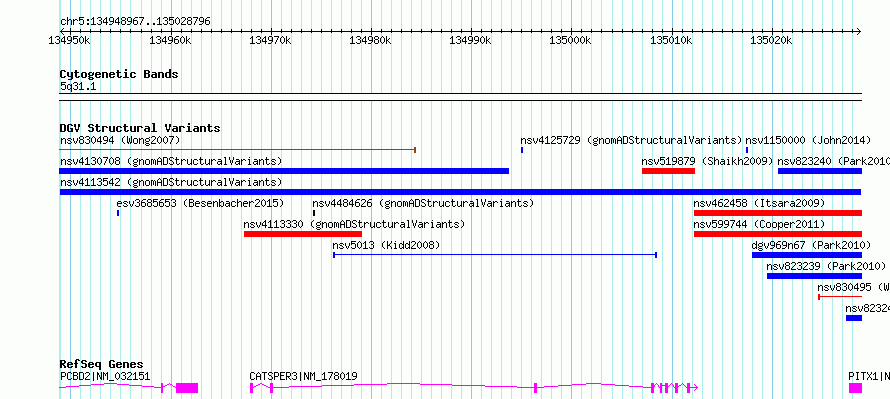Viewport: 890px width, 399px height.
Task: Select the first CATSPER3 exon block
Action: pos(251,388)
